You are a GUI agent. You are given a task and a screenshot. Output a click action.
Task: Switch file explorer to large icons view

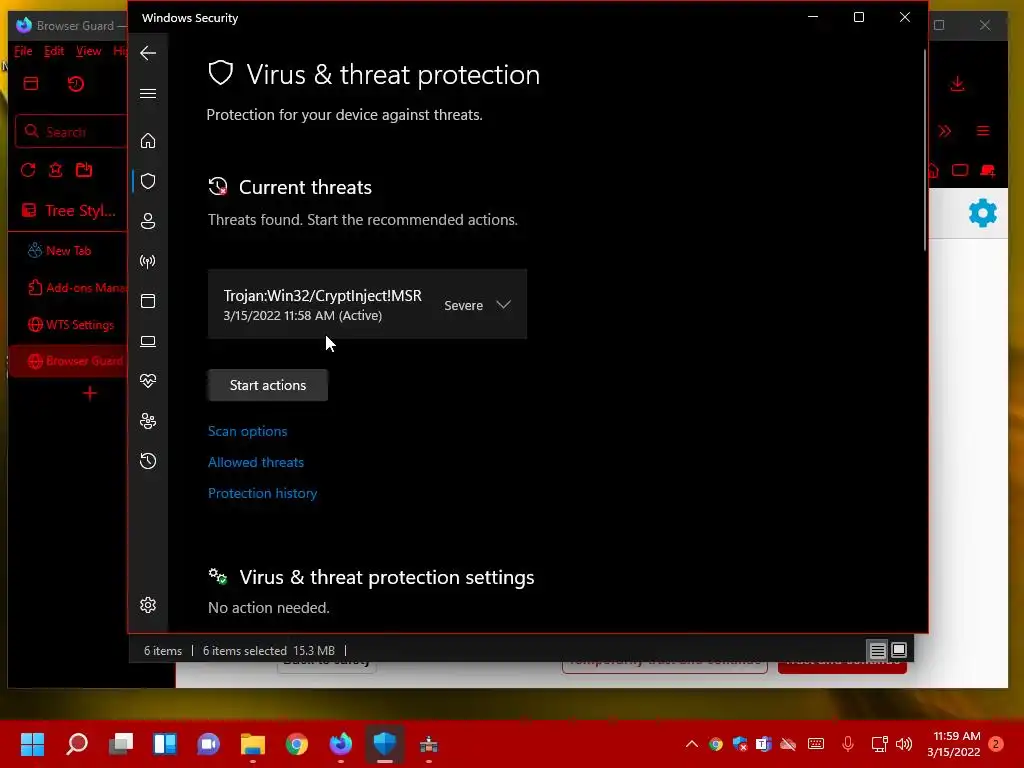[899, 650]
